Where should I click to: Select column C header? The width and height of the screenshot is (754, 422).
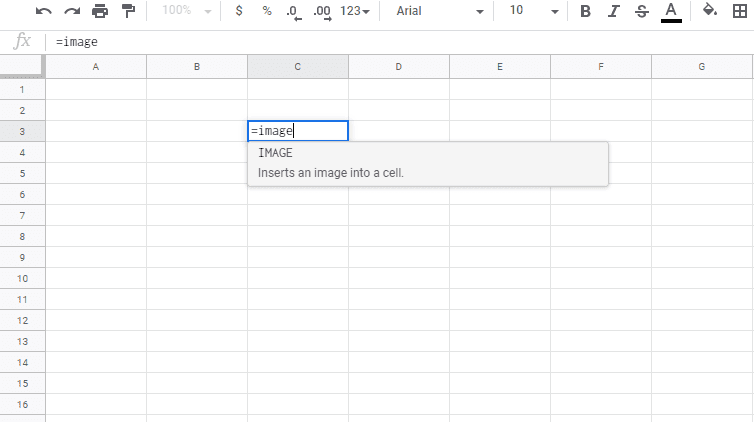tap(298, 67)
